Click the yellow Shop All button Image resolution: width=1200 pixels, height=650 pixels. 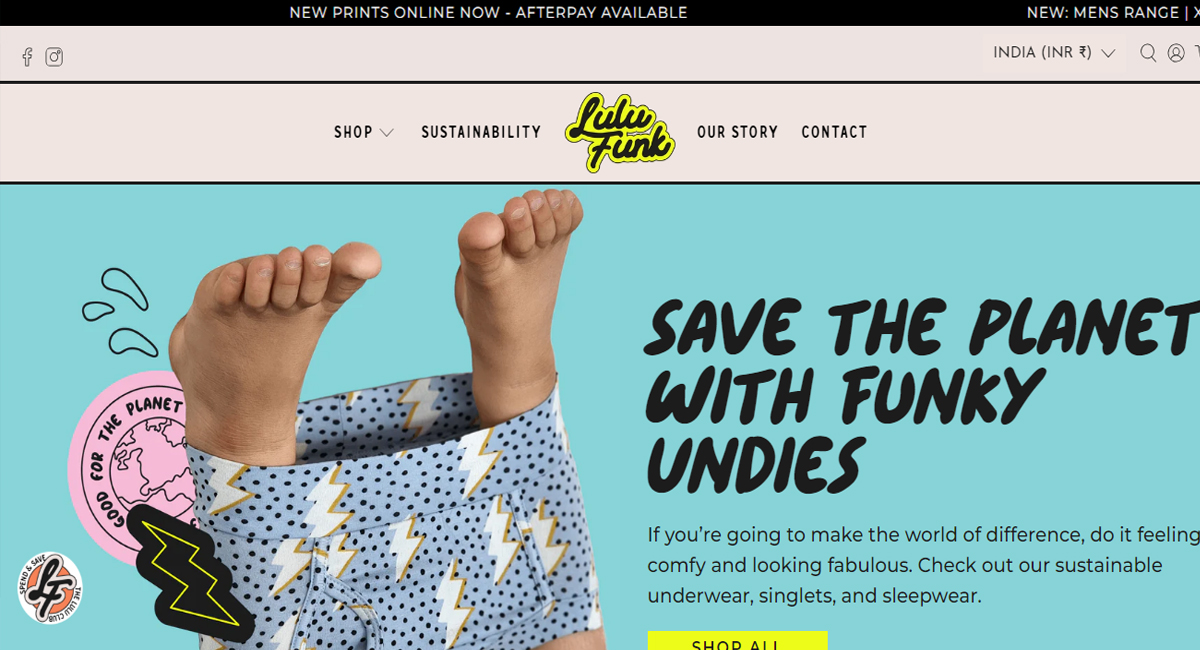coord(737,640)
